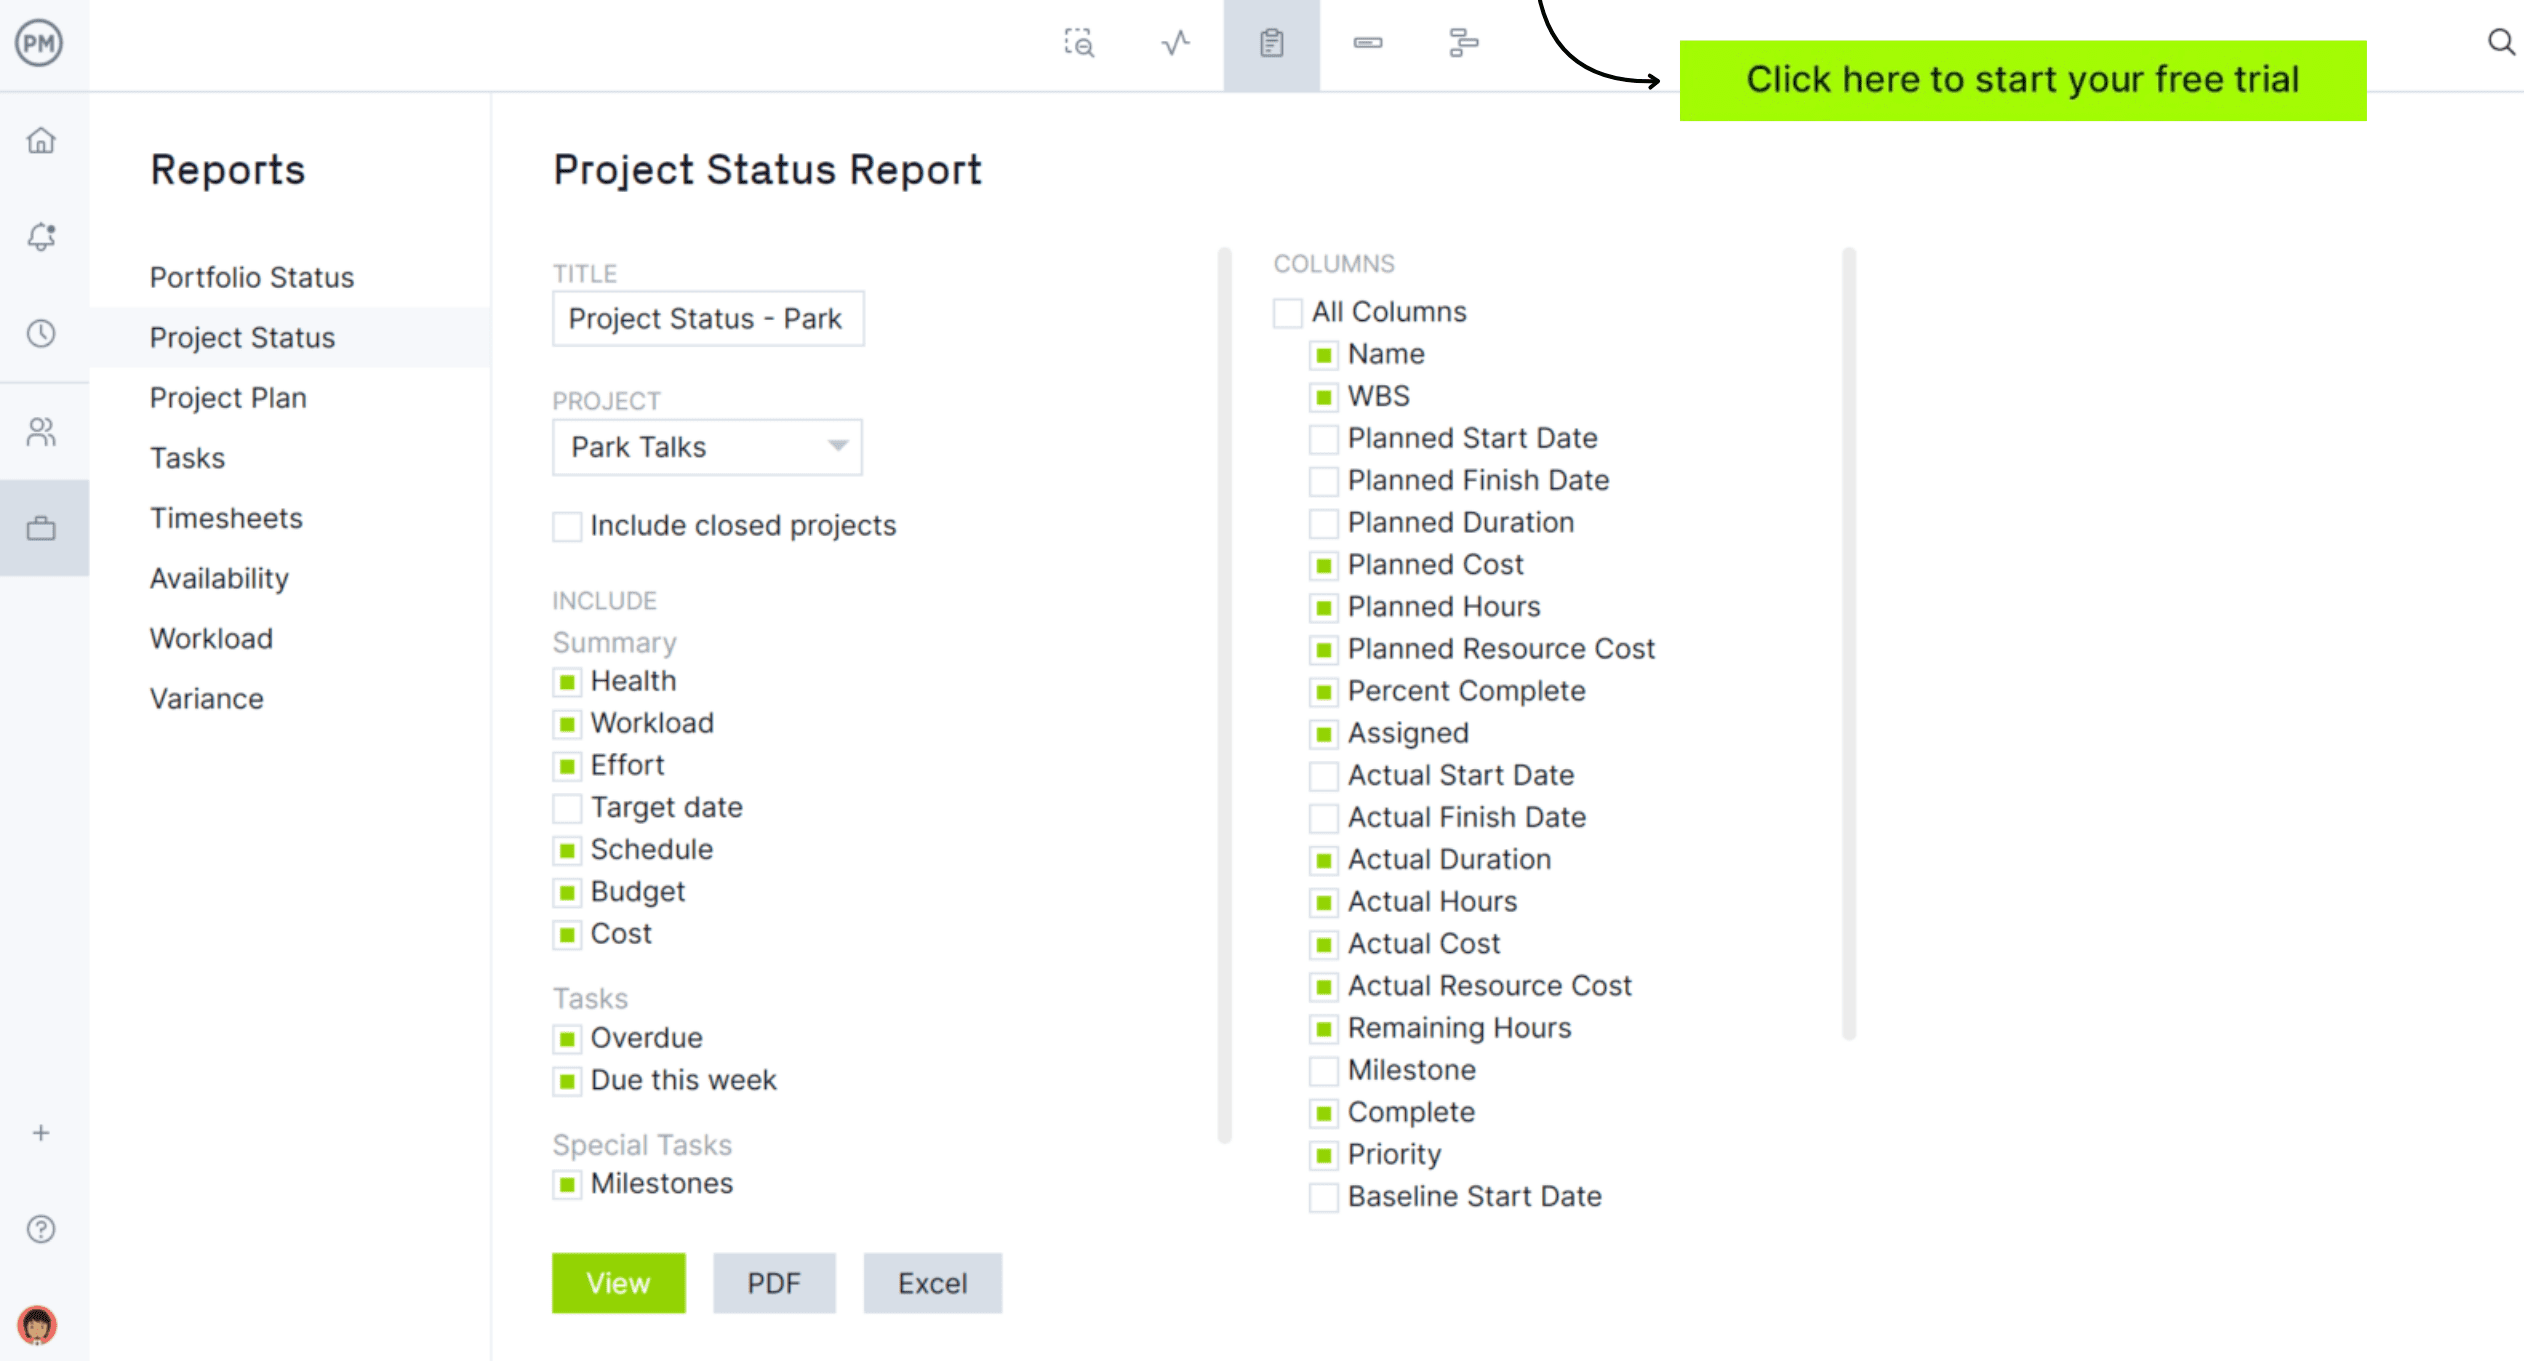Click the filter/search icon in toolbar
The image size is (2524, 1361).
point(1081,44)
